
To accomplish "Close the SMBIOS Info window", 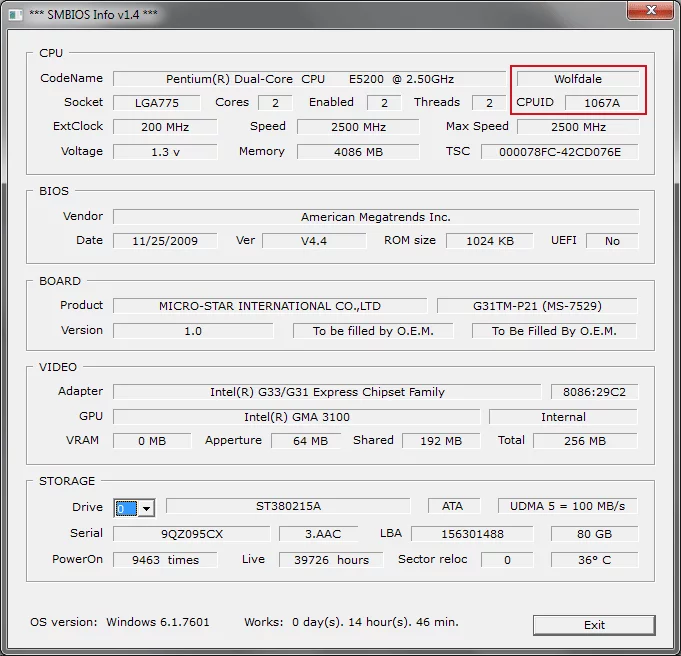I will pyautogui.click(x=651, y=10).
